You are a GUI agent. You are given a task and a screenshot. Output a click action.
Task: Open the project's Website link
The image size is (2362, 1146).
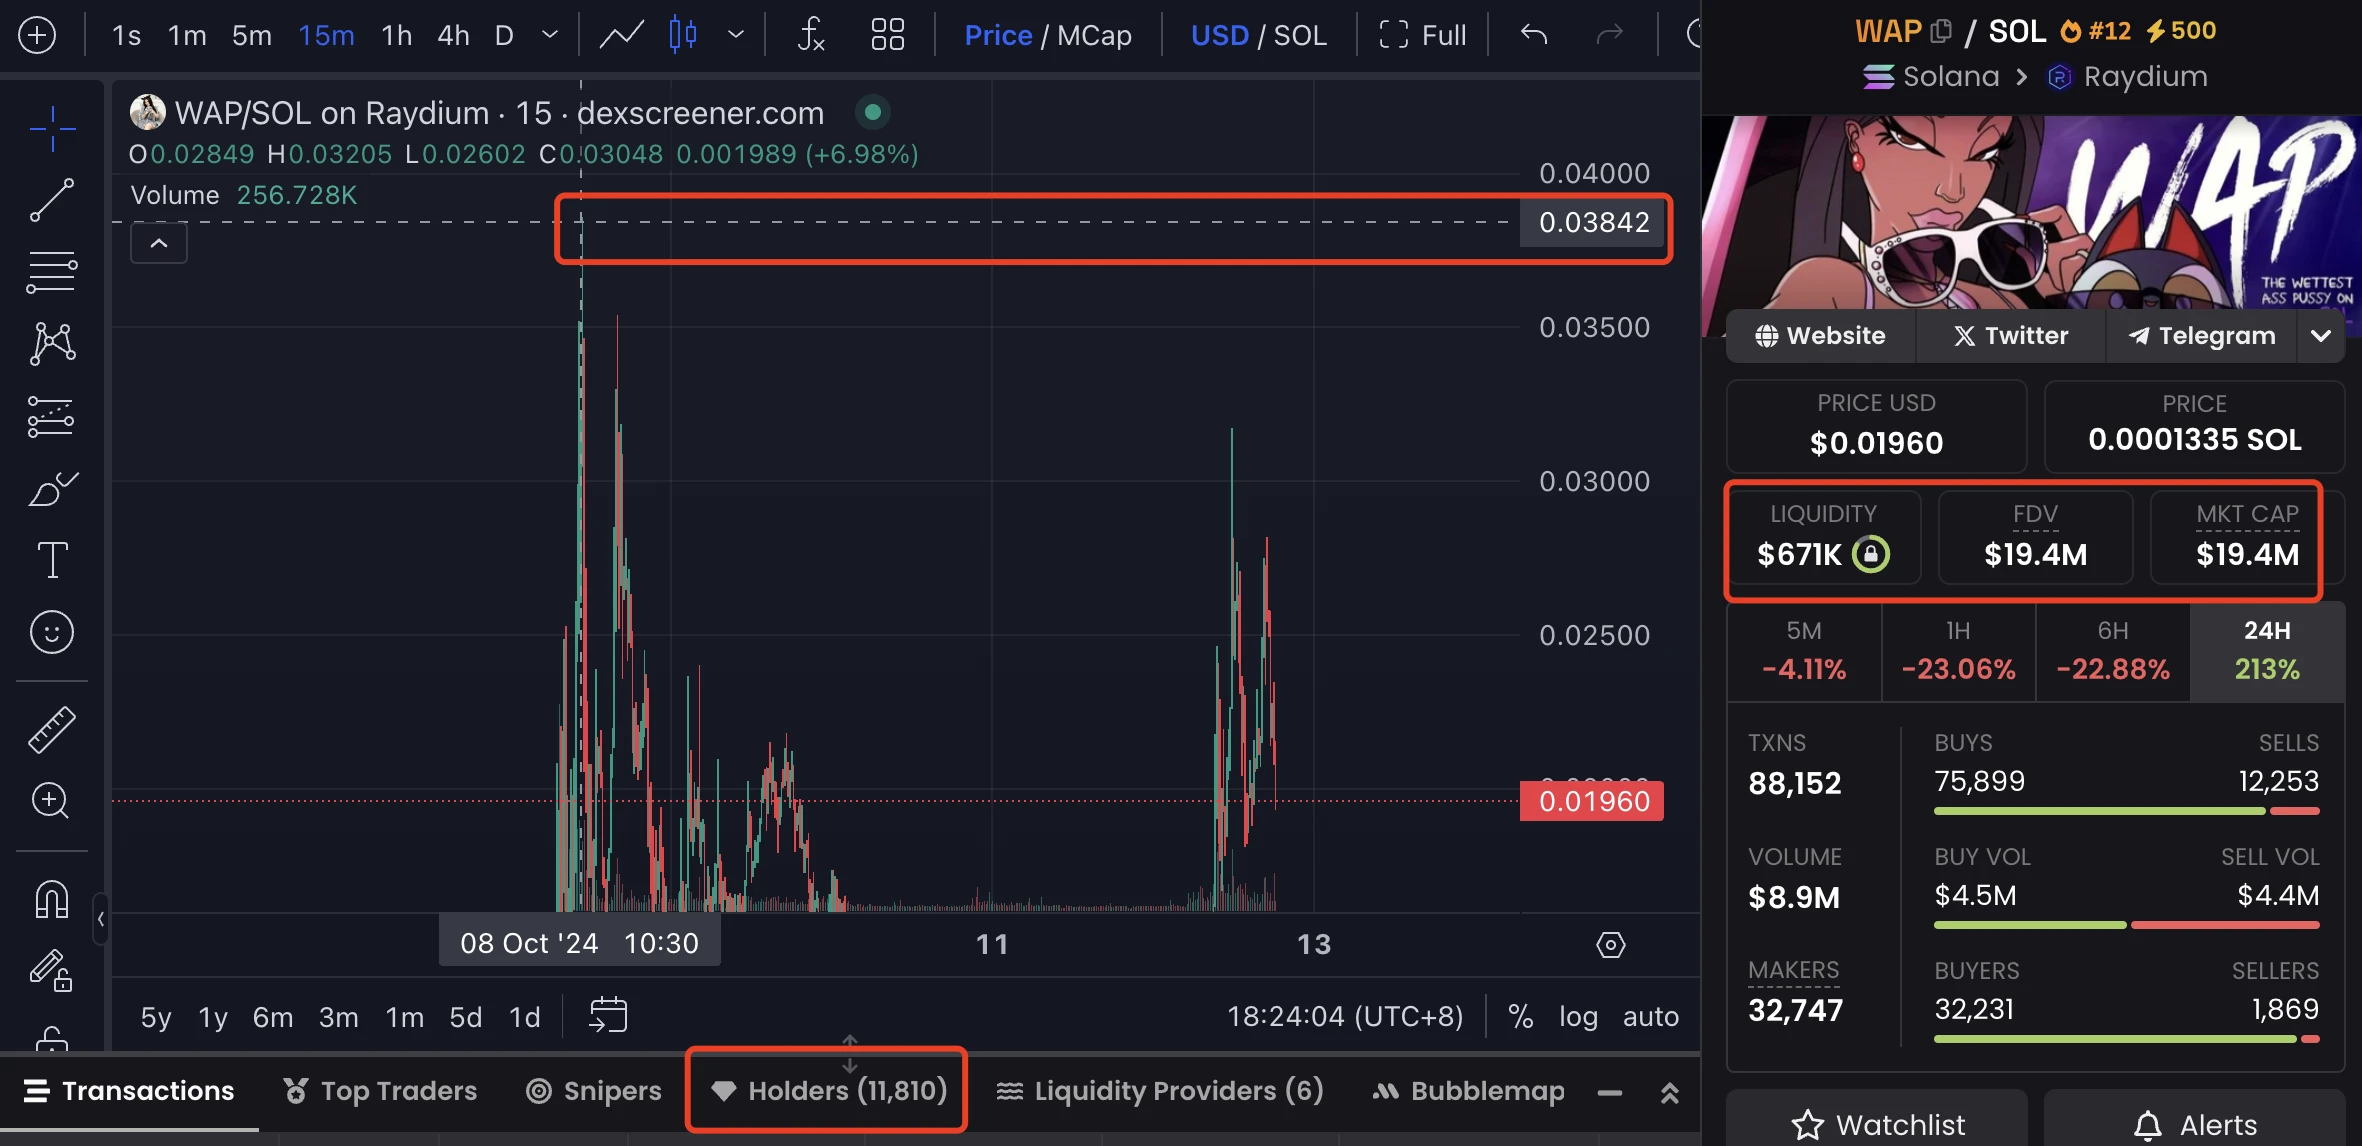coord(1820,335)
